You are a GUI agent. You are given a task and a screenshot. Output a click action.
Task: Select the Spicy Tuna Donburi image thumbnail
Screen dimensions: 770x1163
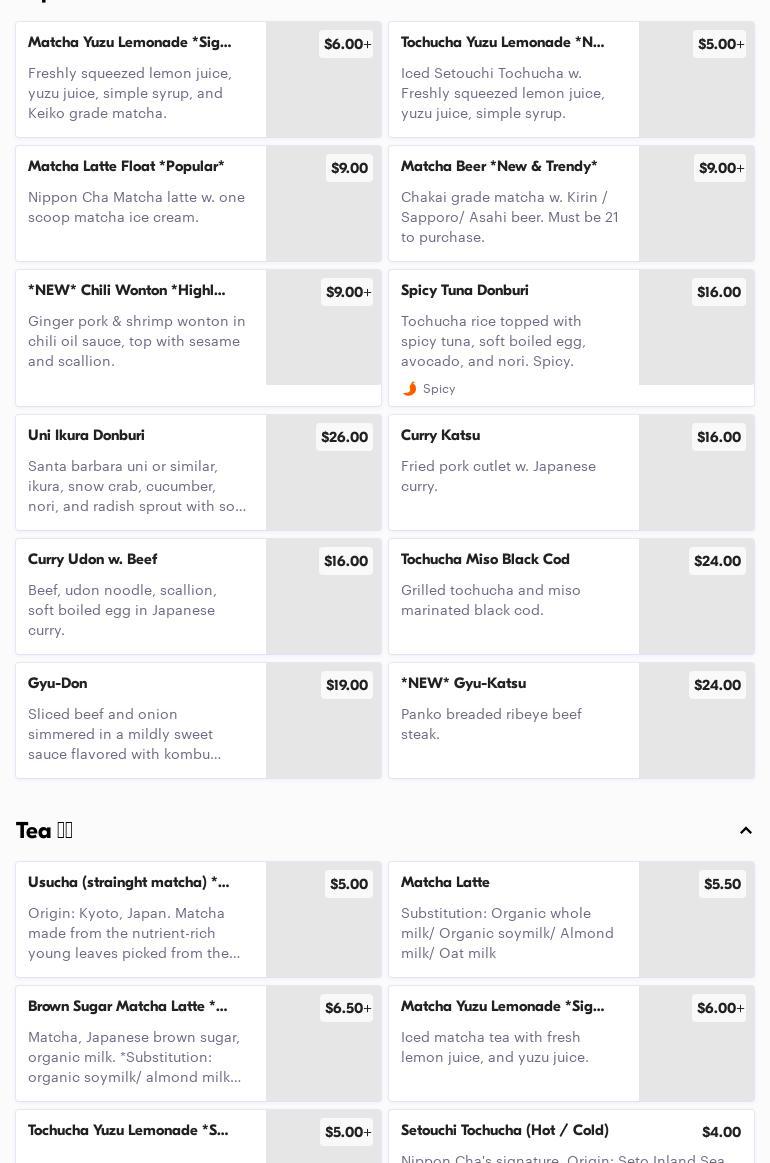tap(696, 327)
